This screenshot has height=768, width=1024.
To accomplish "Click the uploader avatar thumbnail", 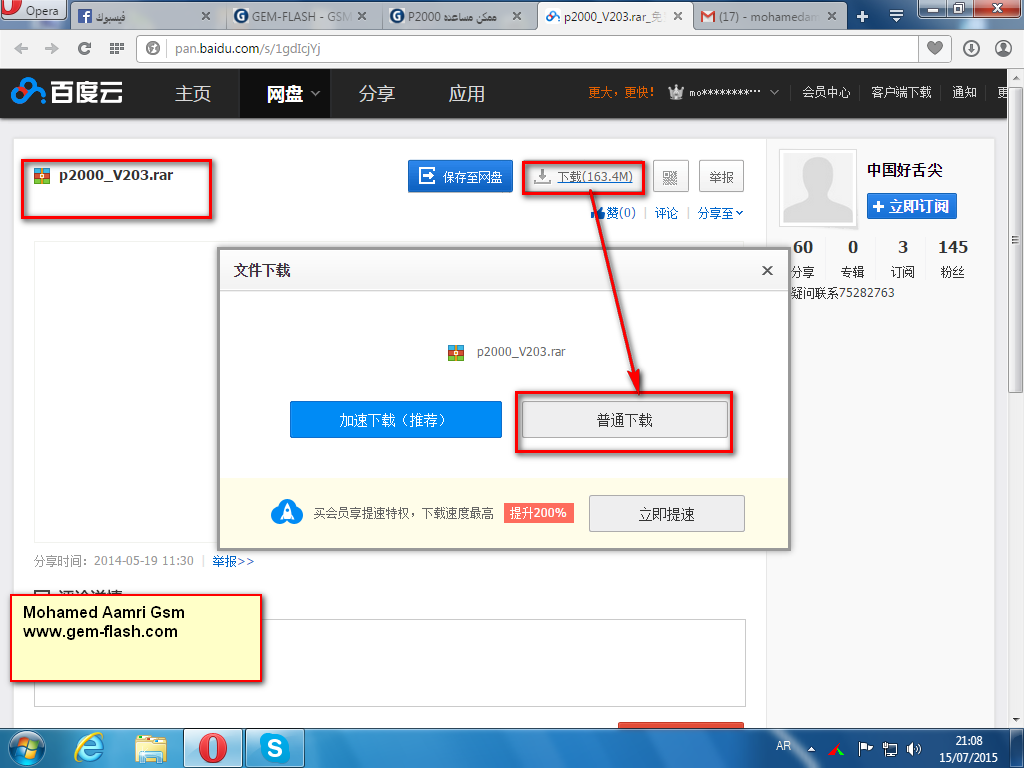I will 818,188.
